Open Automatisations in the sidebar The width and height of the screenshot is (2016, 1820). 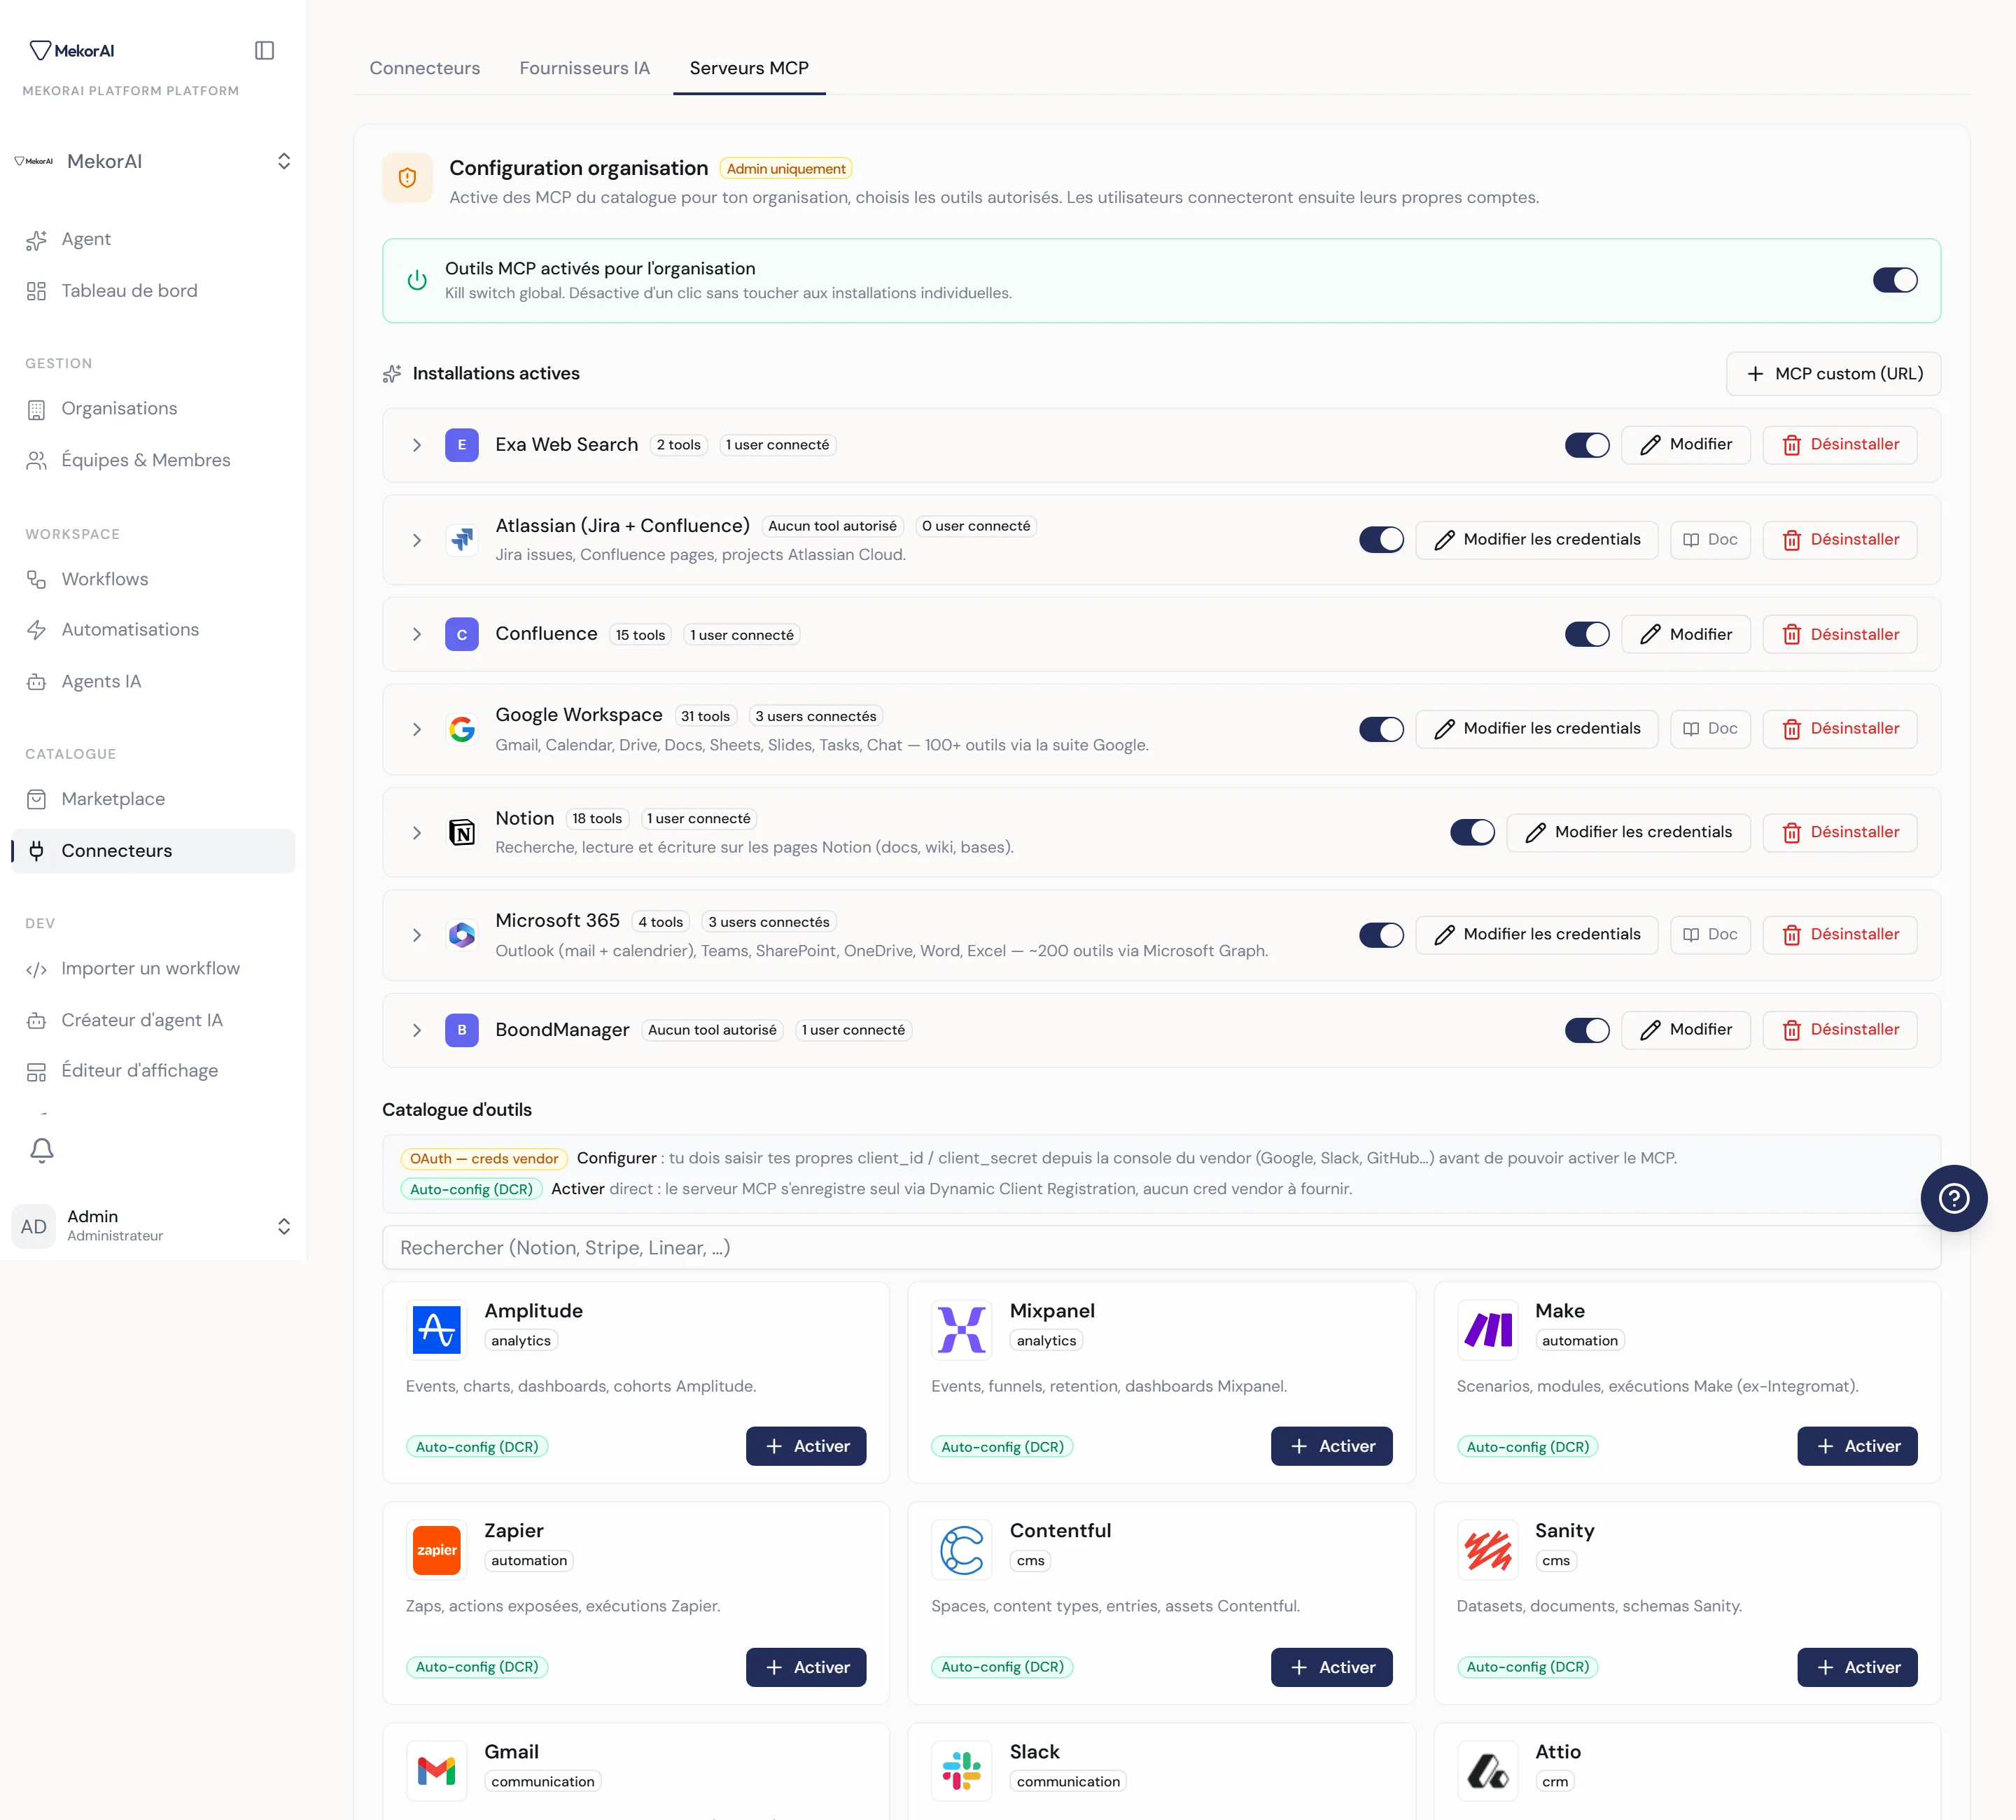153,630
